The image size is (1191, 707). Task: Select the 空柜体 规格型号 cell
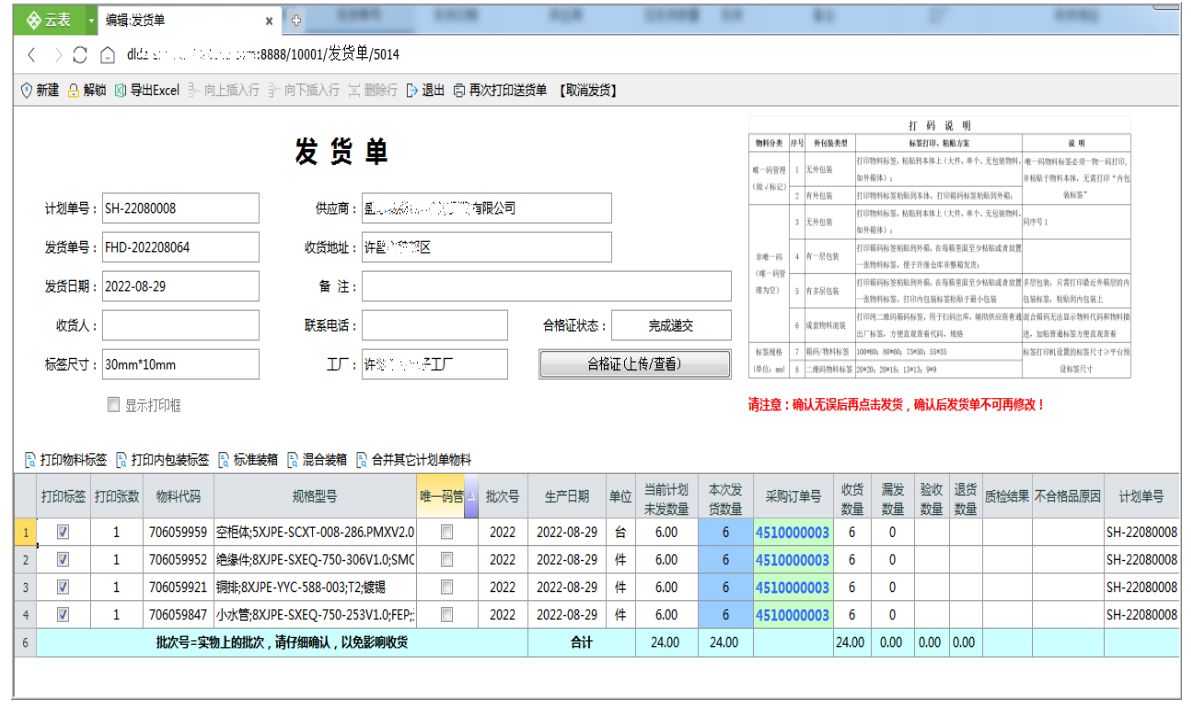pyautogui.click(x=315, y=532)
